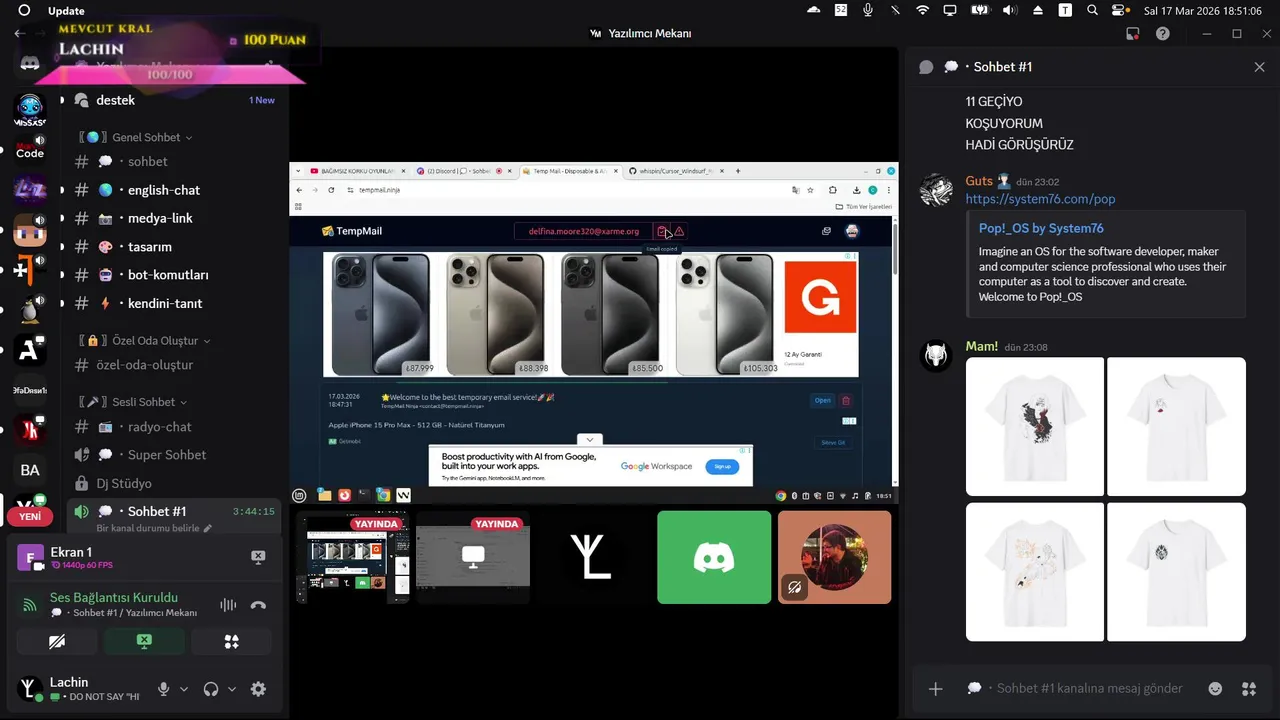
Task: Open Pop!_OS by System76 embed title
Action: pos(1041,228)
